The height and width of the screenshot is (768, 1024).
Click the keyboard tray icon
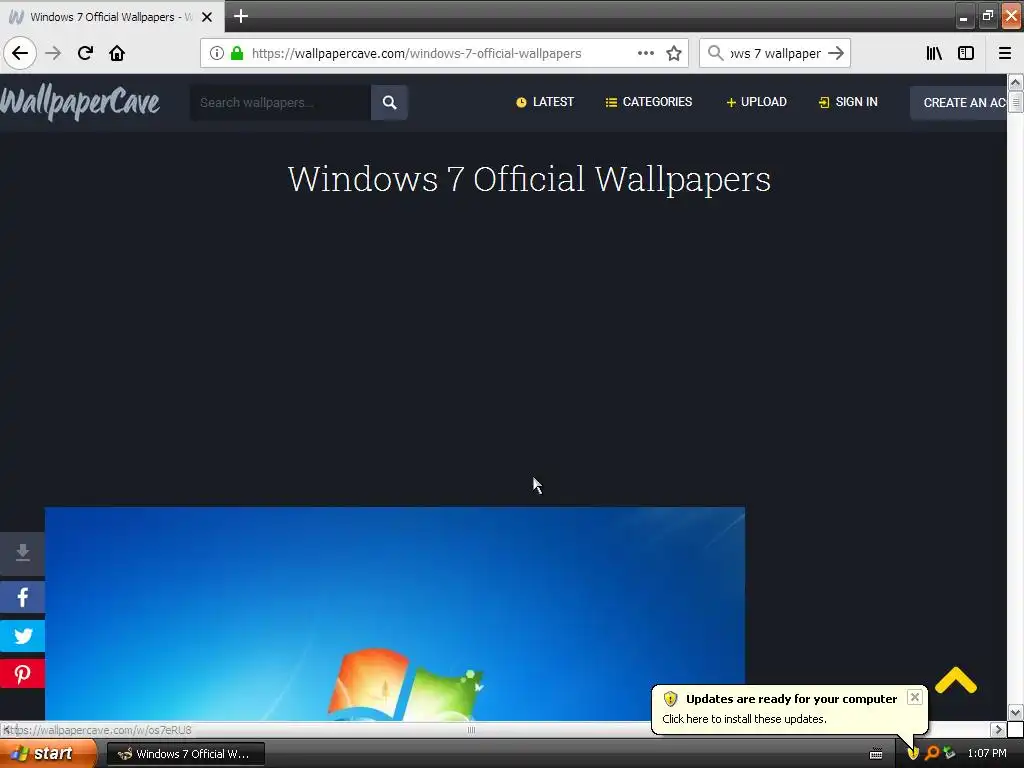click(x=876, y=754)
